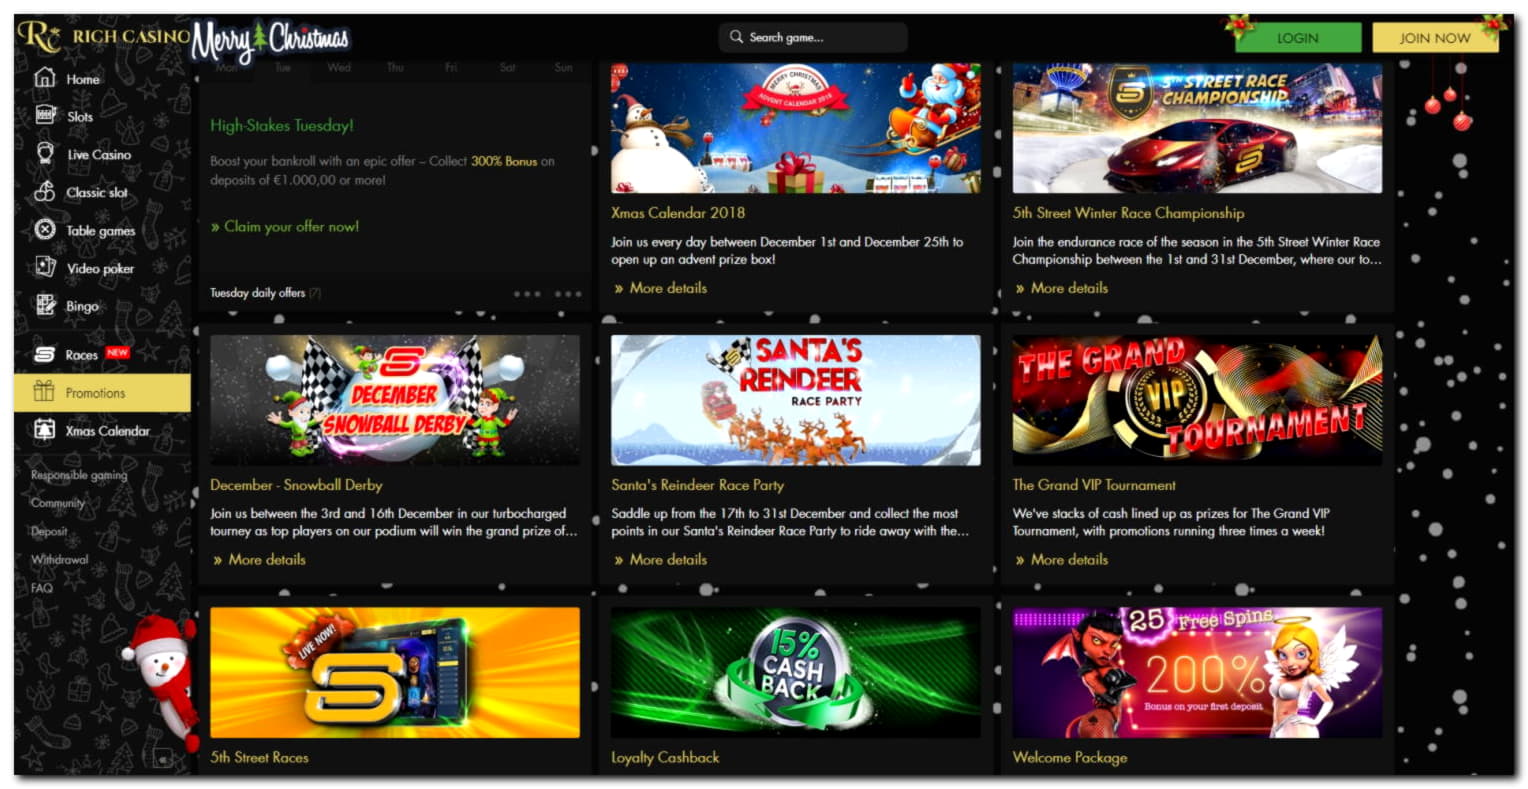Click the 'High-Stakes Tuesday!' heading
The height and width of the screenshot is (789, 1528).
click(282, 126)
